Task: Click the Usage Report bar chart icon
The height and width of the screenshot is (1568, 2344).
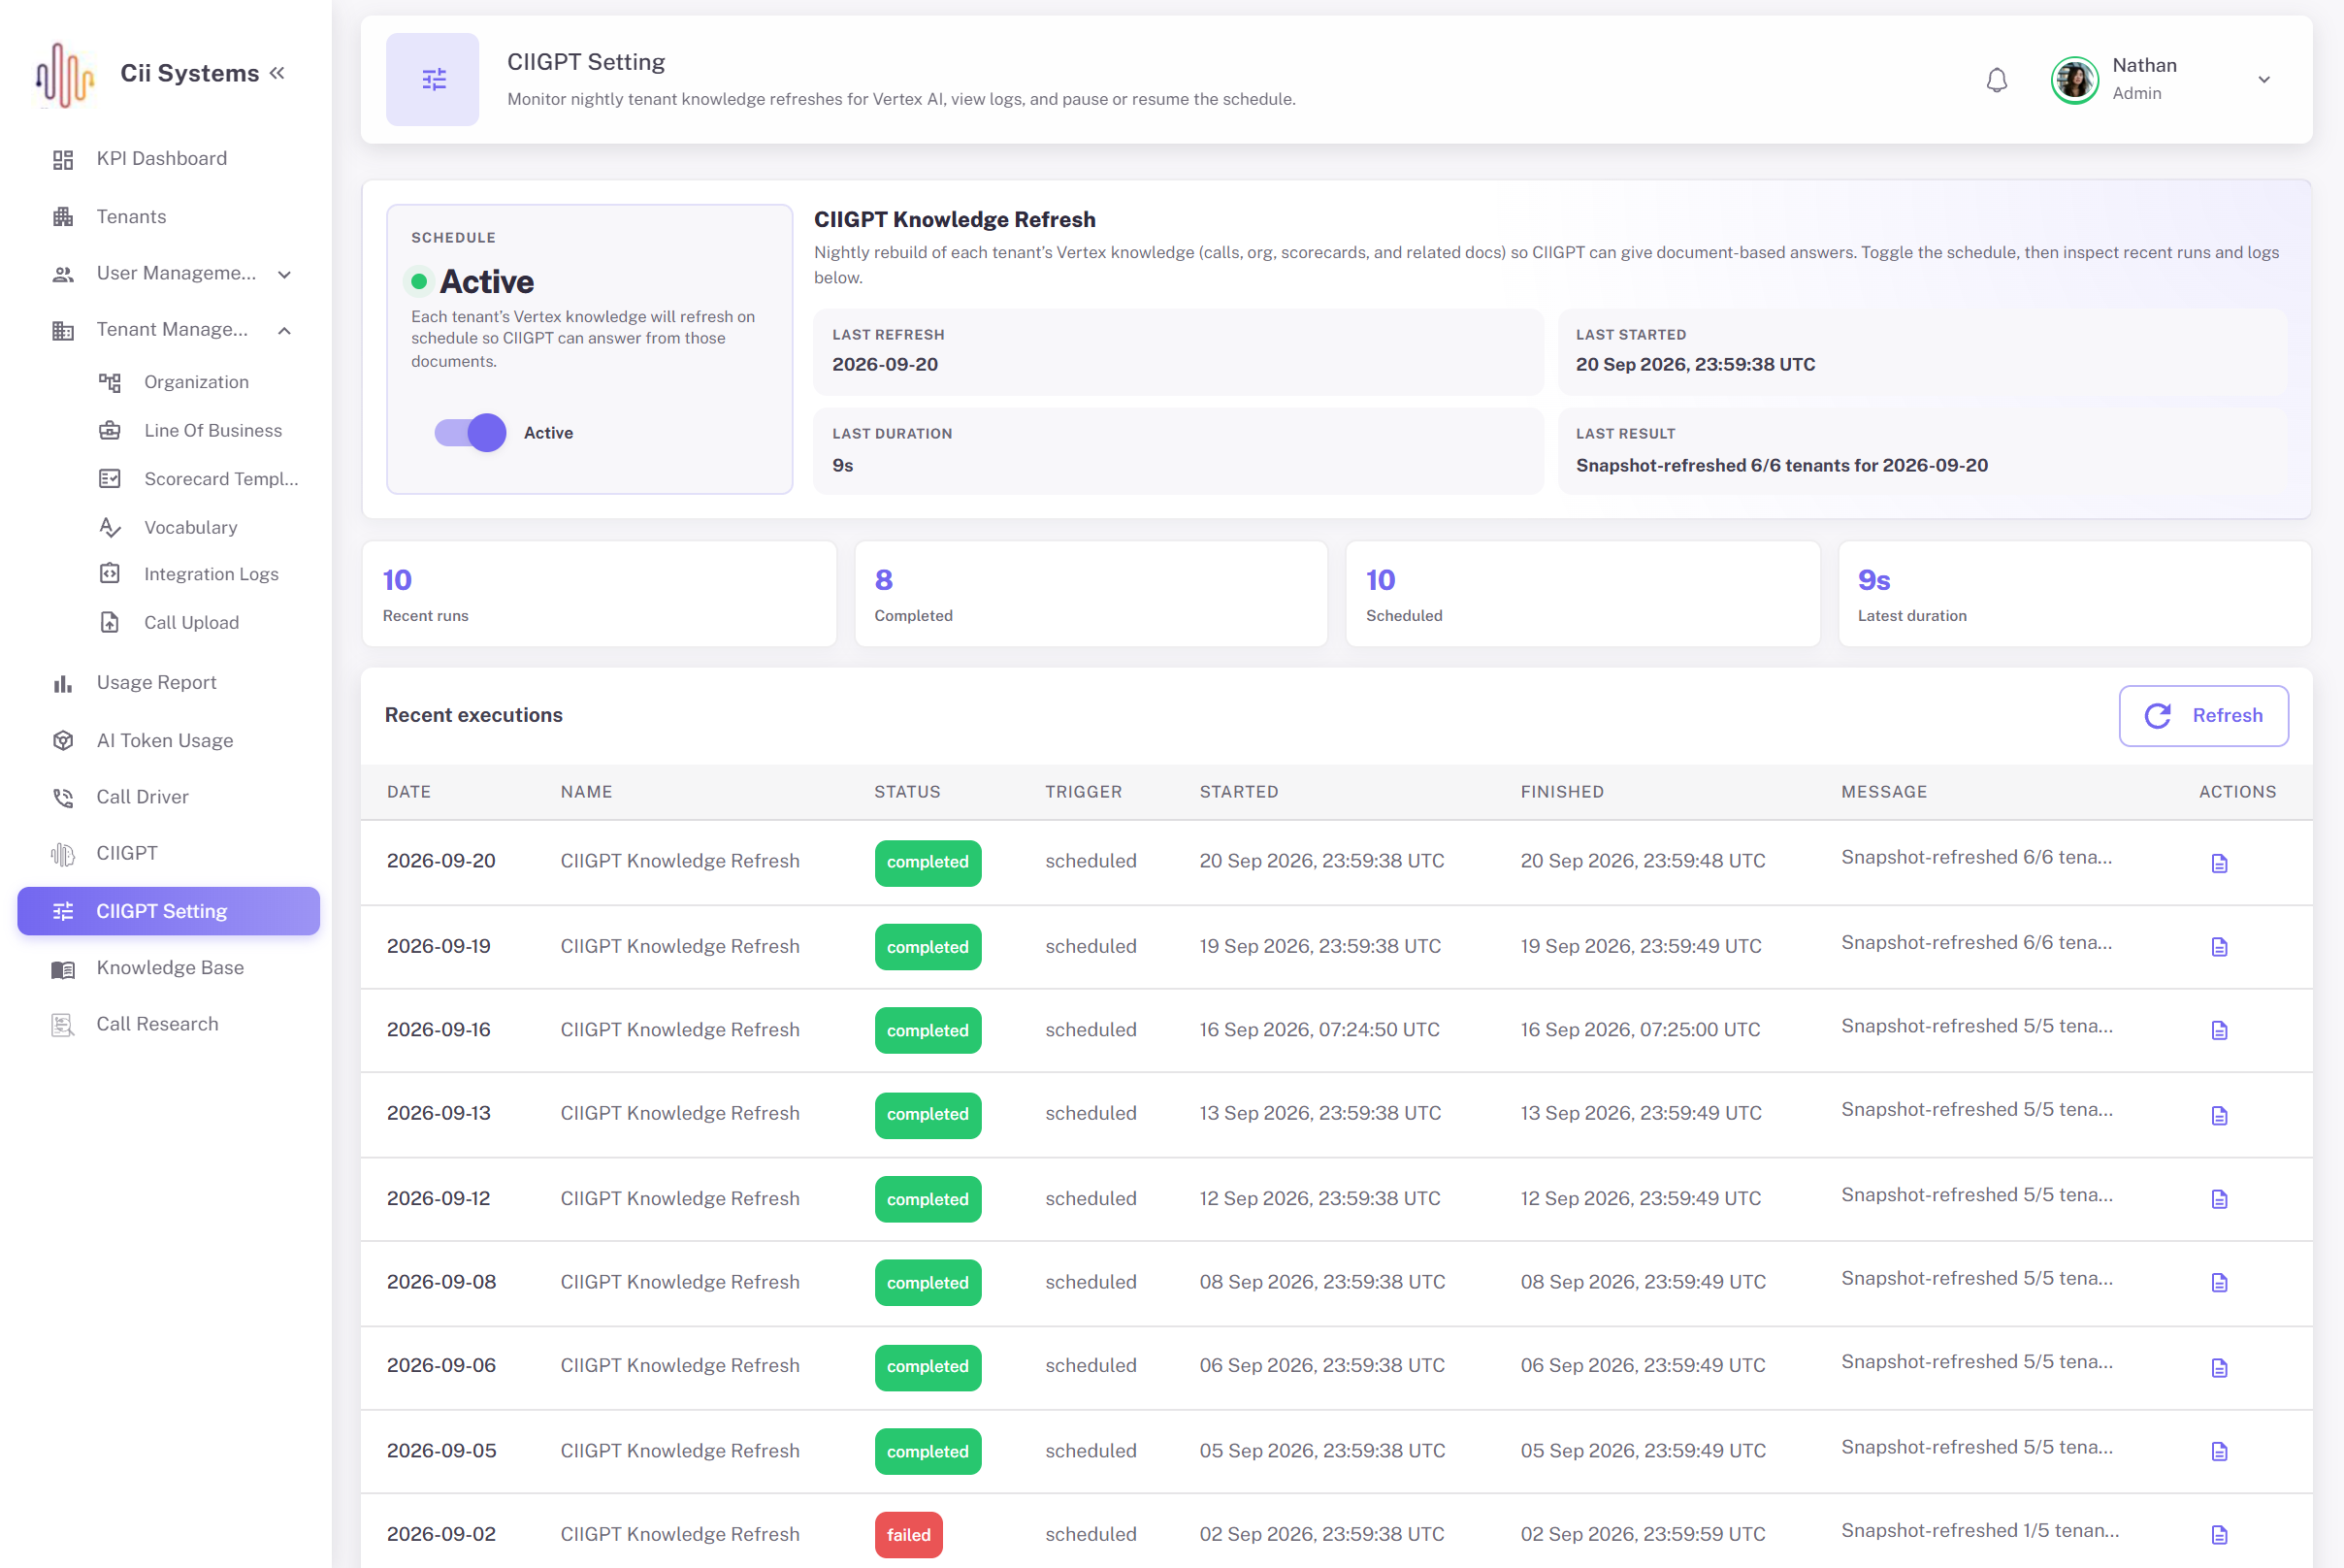Action: pyautogui.click(x=63, y=683)
